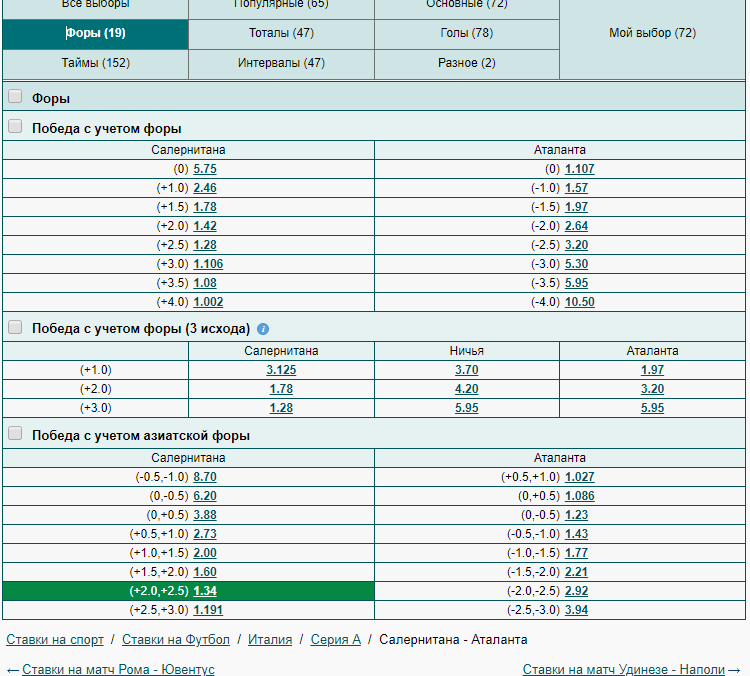Image resolution: width=750 pixels, height=676 pixels.
Task: Select Asian (-1.5,-2.0) odds 2.21
Action: (576, 572)
